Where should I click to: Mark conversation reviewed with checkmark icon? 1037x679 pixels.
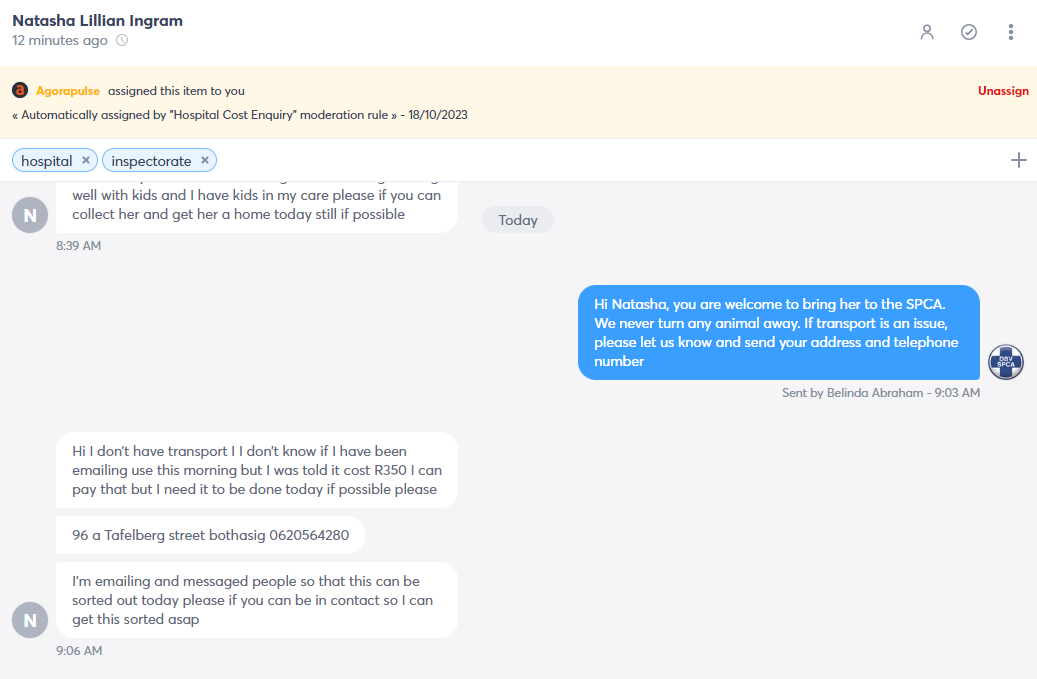click(x=969, y=32)
